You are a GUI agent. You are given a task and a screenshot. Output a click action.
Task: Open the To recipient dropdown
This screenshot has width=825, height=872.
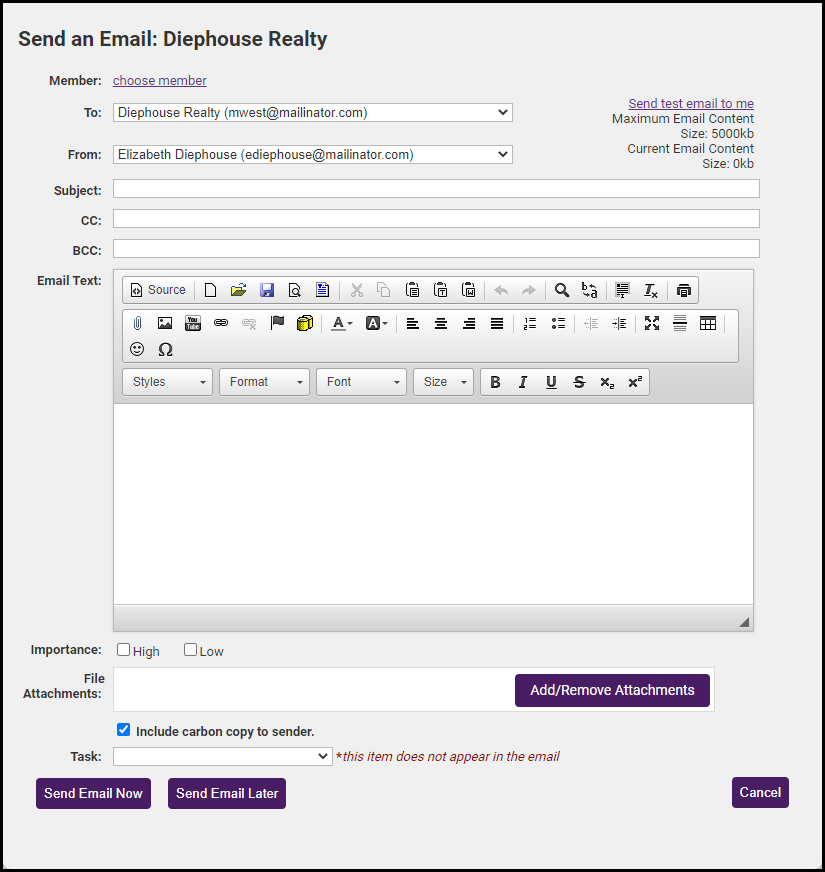click(312, 113)
